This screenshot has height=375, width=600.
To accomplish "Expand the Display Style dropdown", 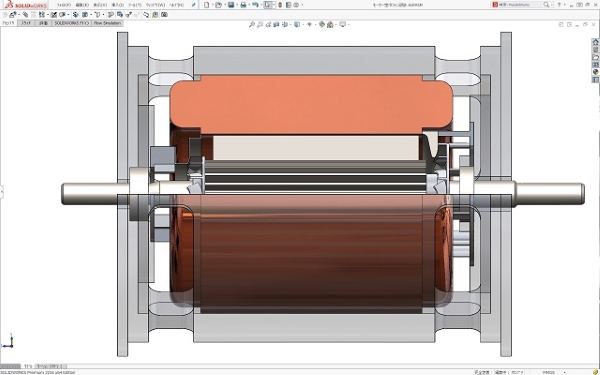I will [302, 24].
